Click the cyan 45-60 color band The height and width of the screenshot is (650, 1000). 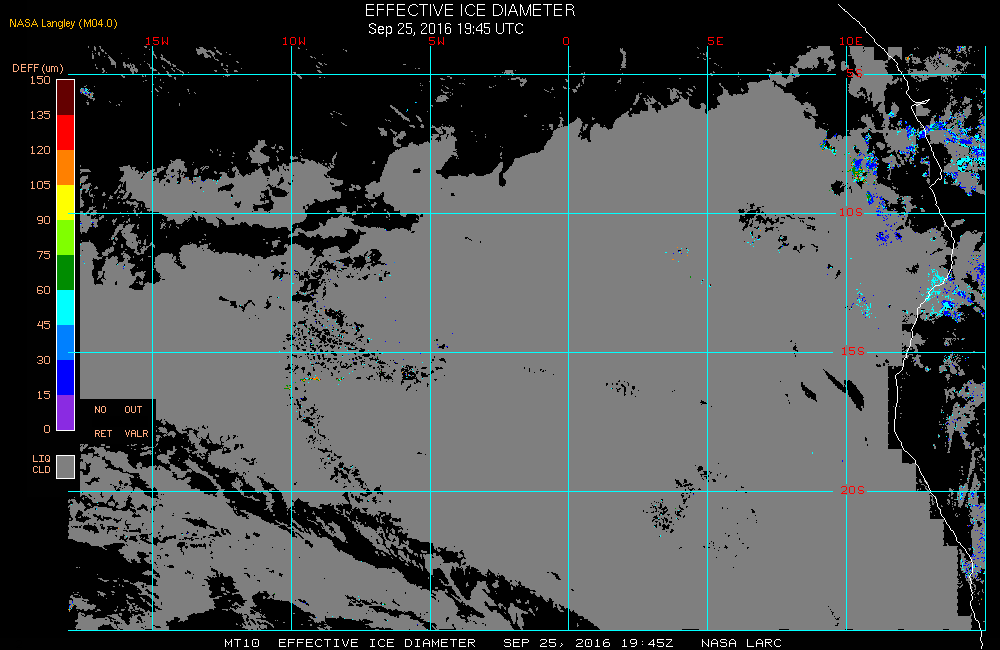66,307
